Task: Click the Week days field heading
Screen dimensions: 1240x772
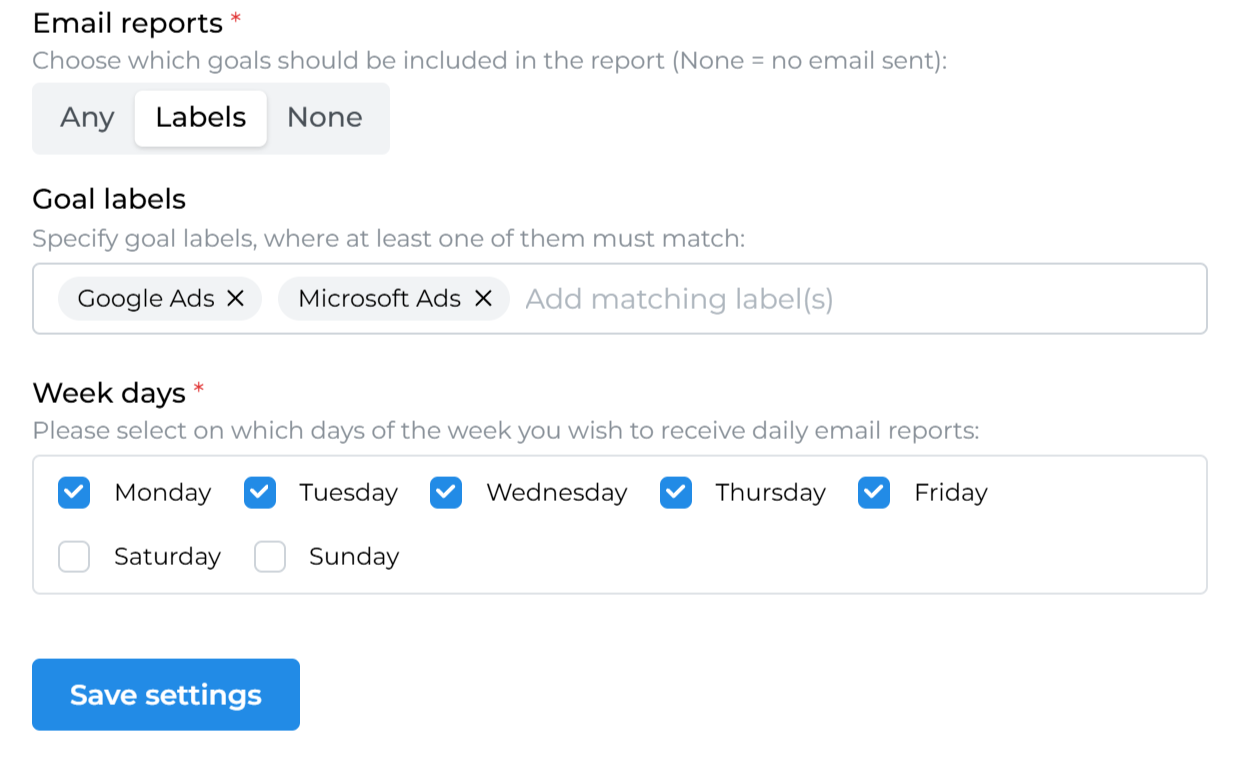Action: (109, 393)
